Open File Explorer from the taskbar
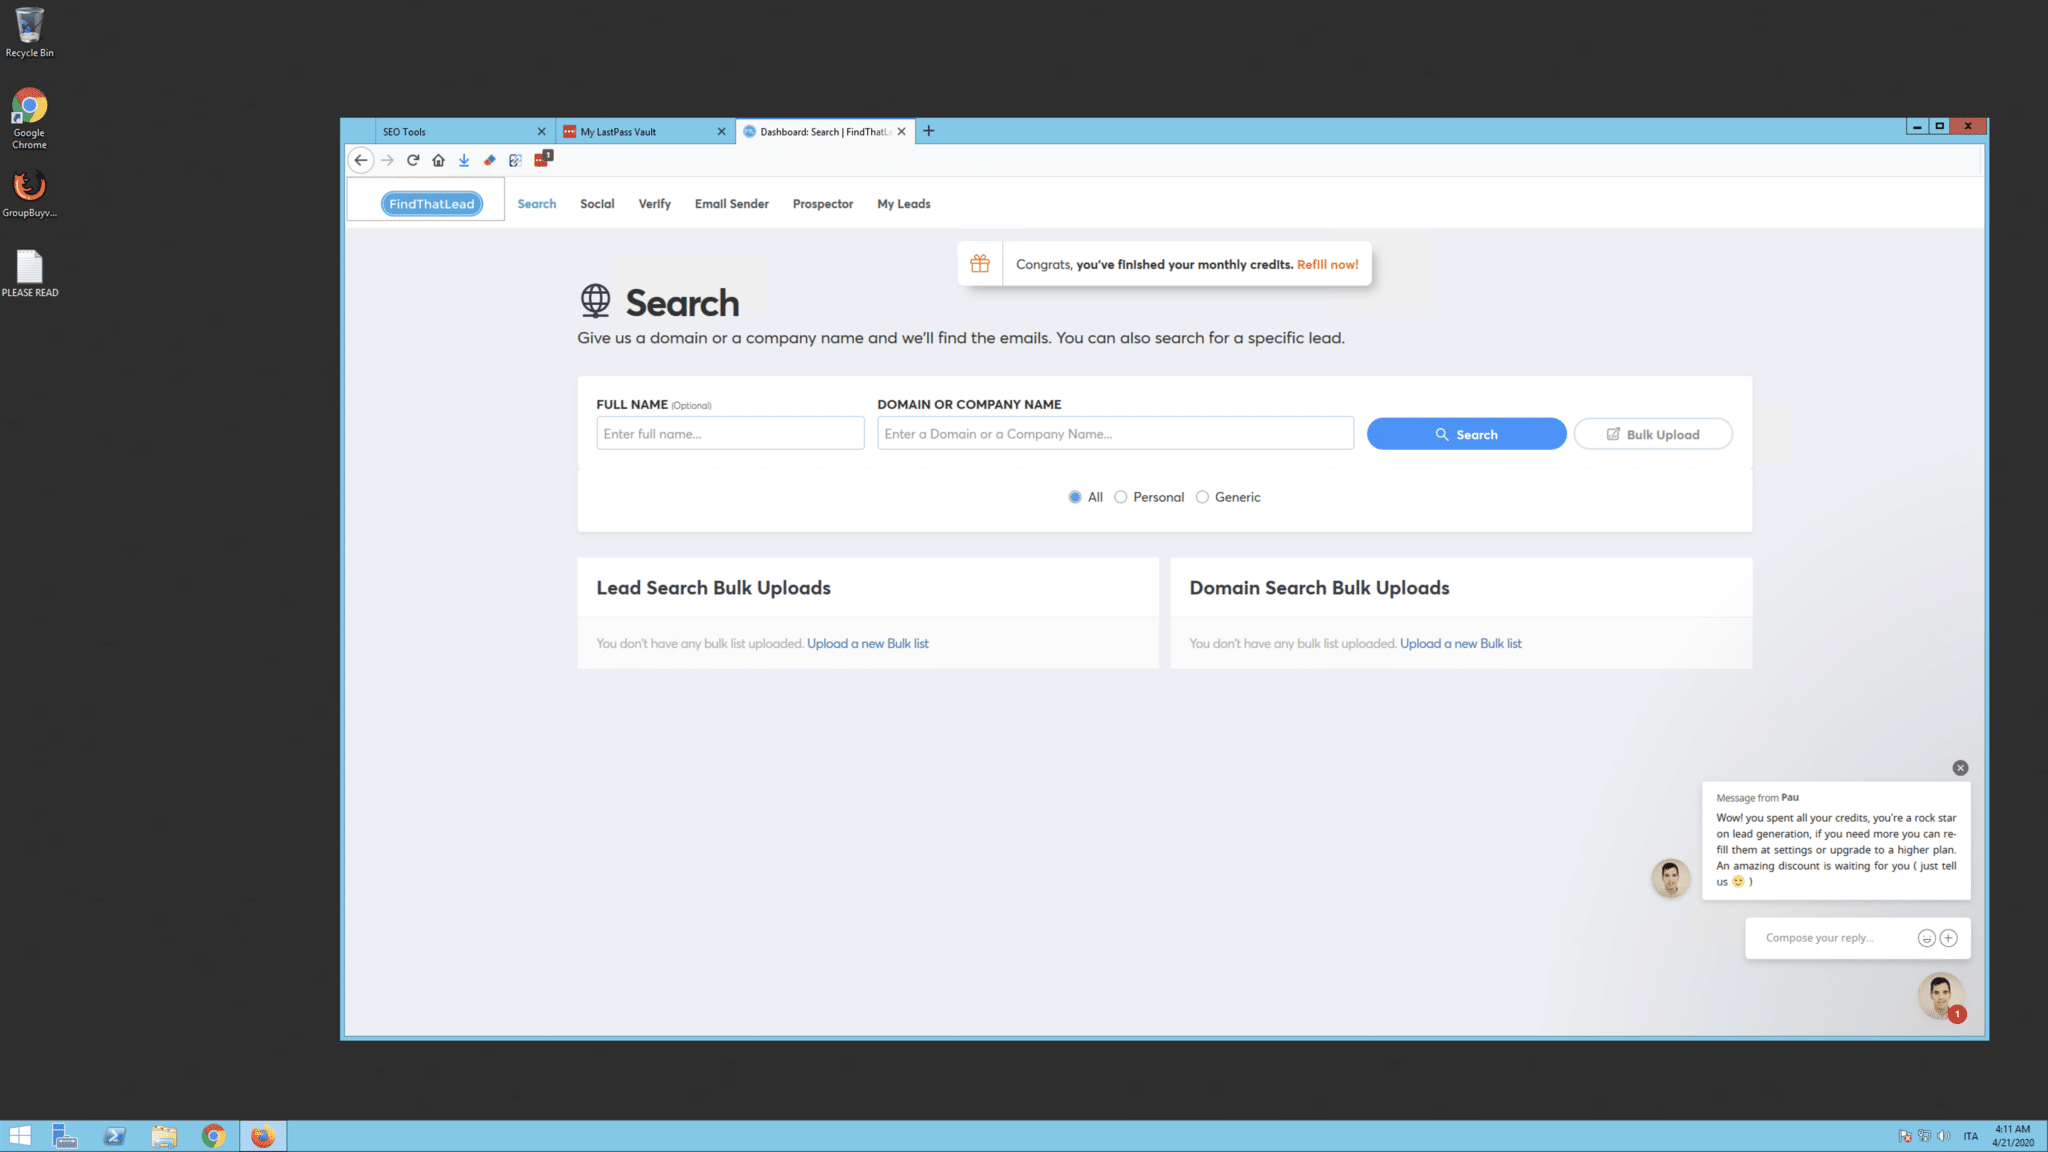 pos(164,1136)
